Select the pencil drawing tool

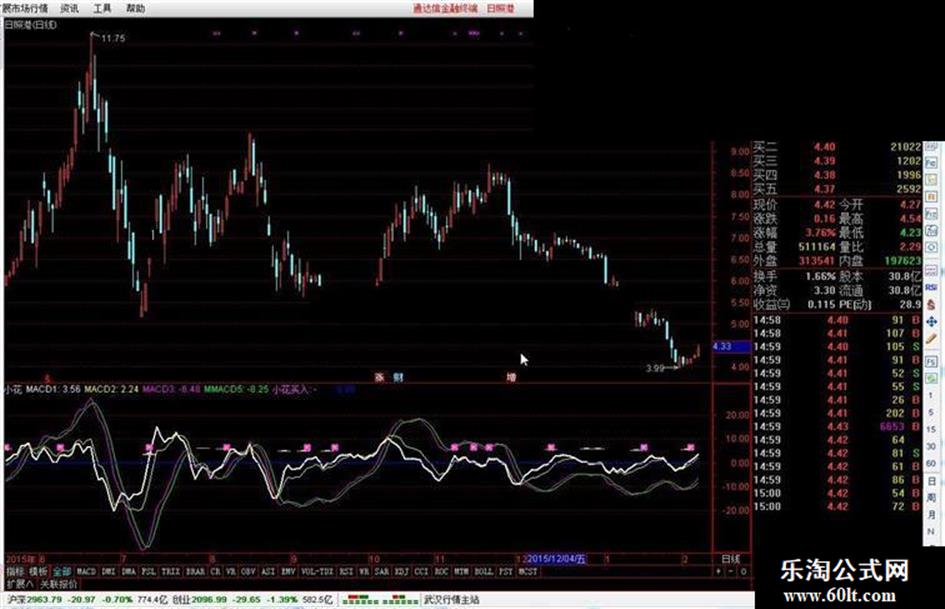[x=932, y=338]
